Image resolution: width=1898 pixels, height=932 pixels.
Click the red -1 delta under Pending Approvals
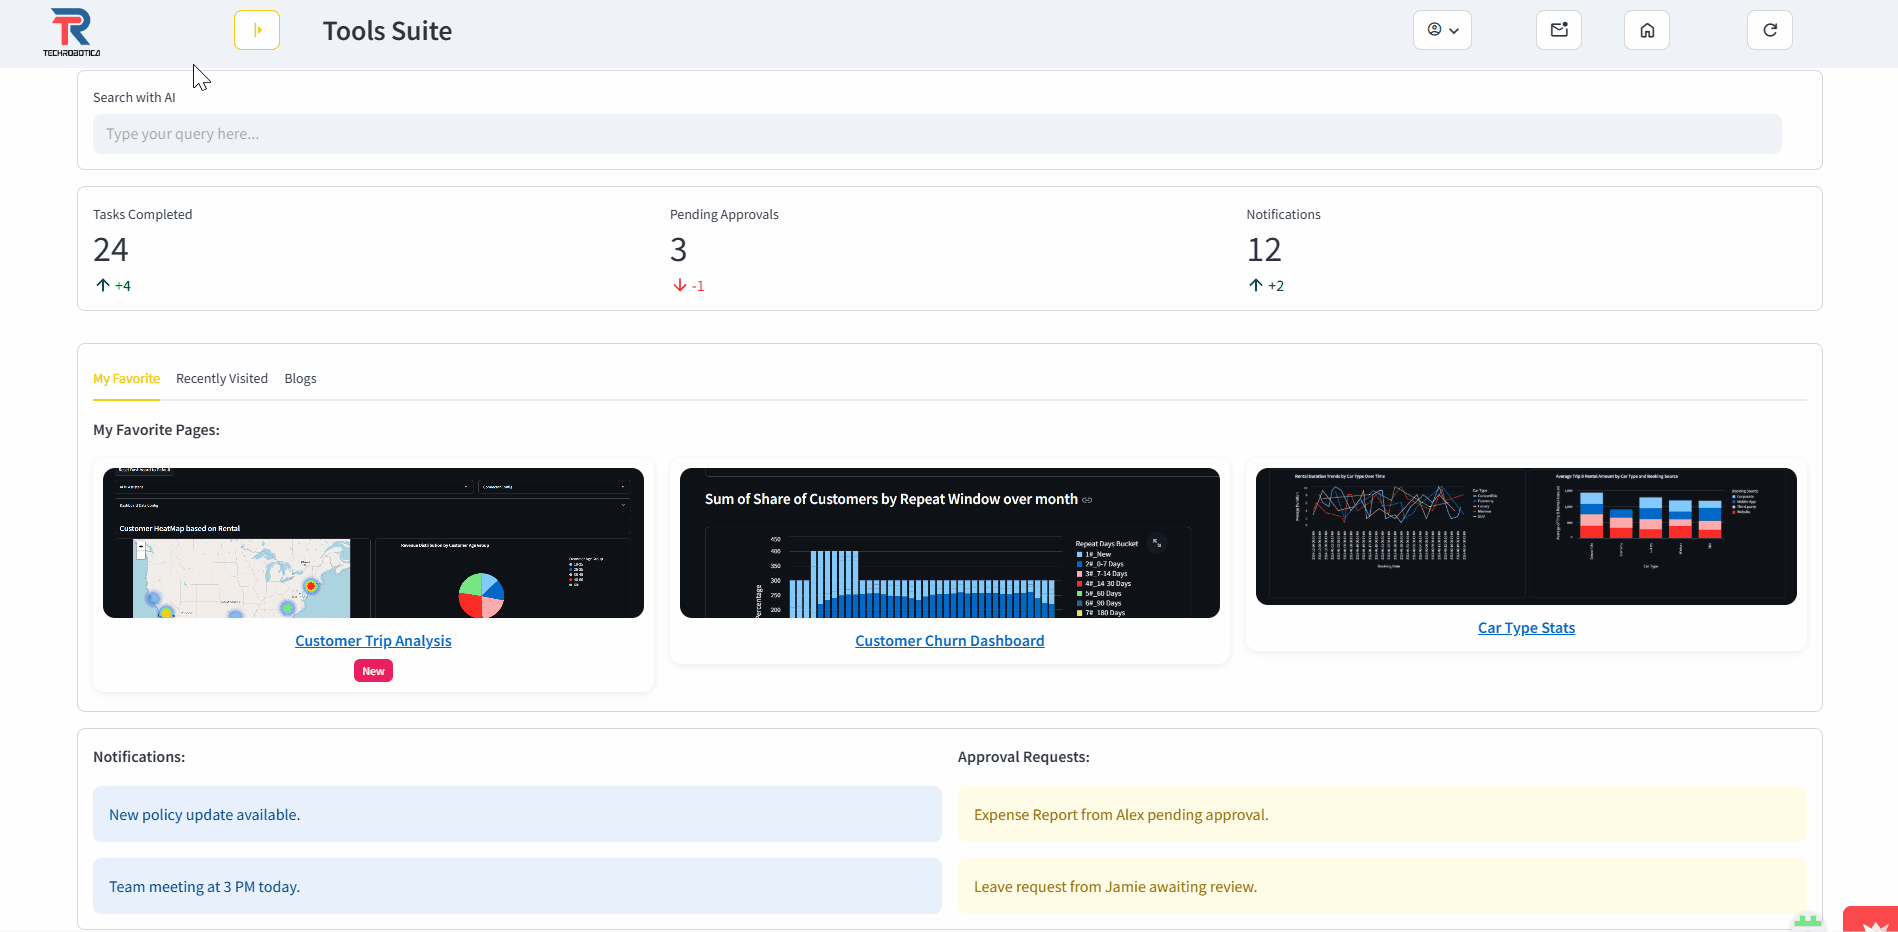click(x=689, y=286)
